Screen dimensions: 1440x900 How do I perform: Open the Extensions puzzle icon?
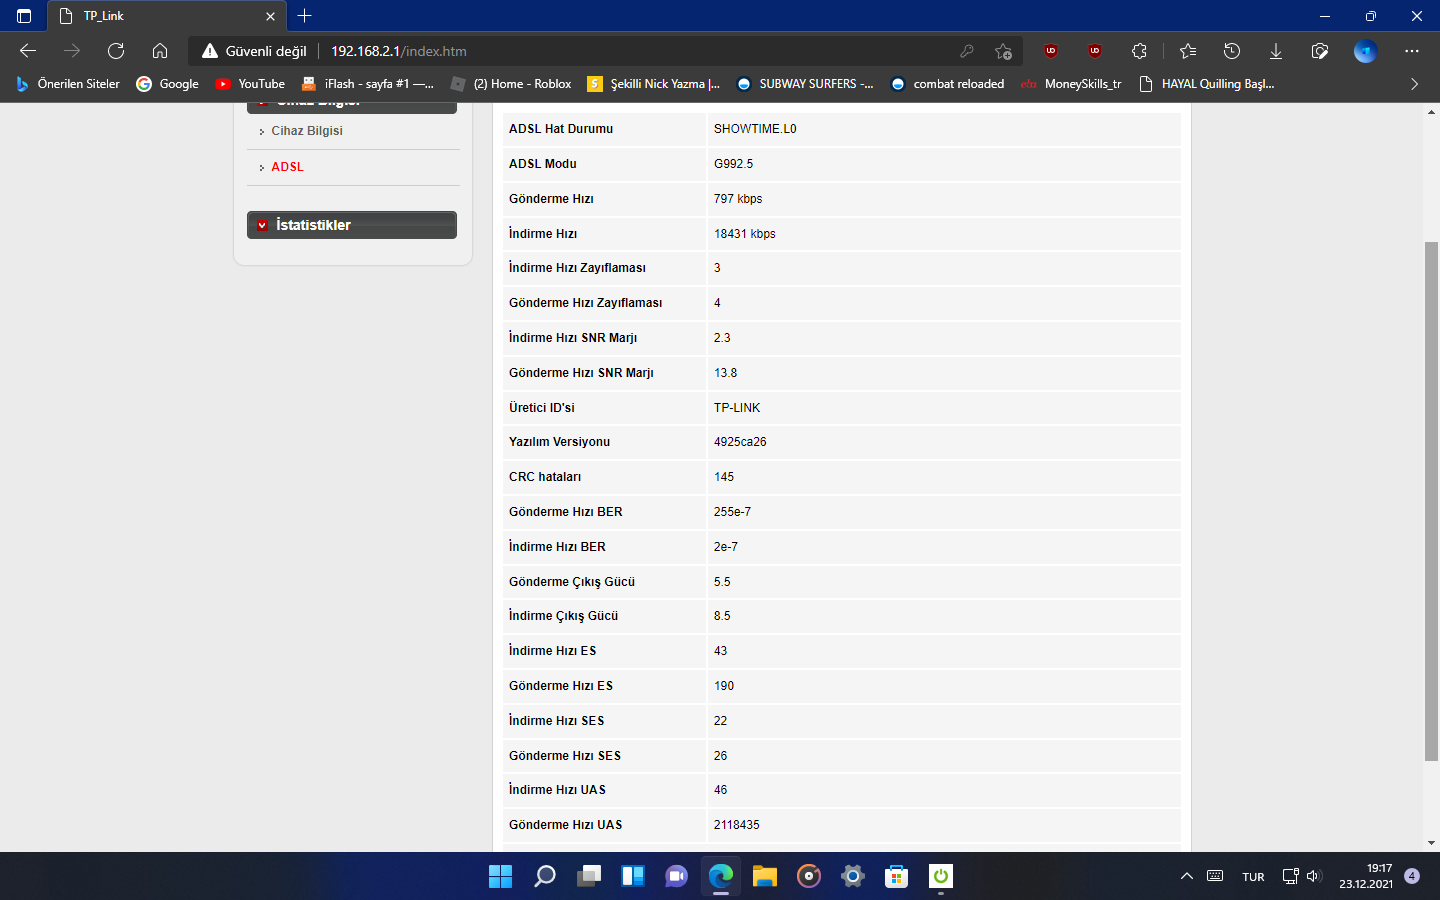pyautogui.click(x=1139, y=51)
